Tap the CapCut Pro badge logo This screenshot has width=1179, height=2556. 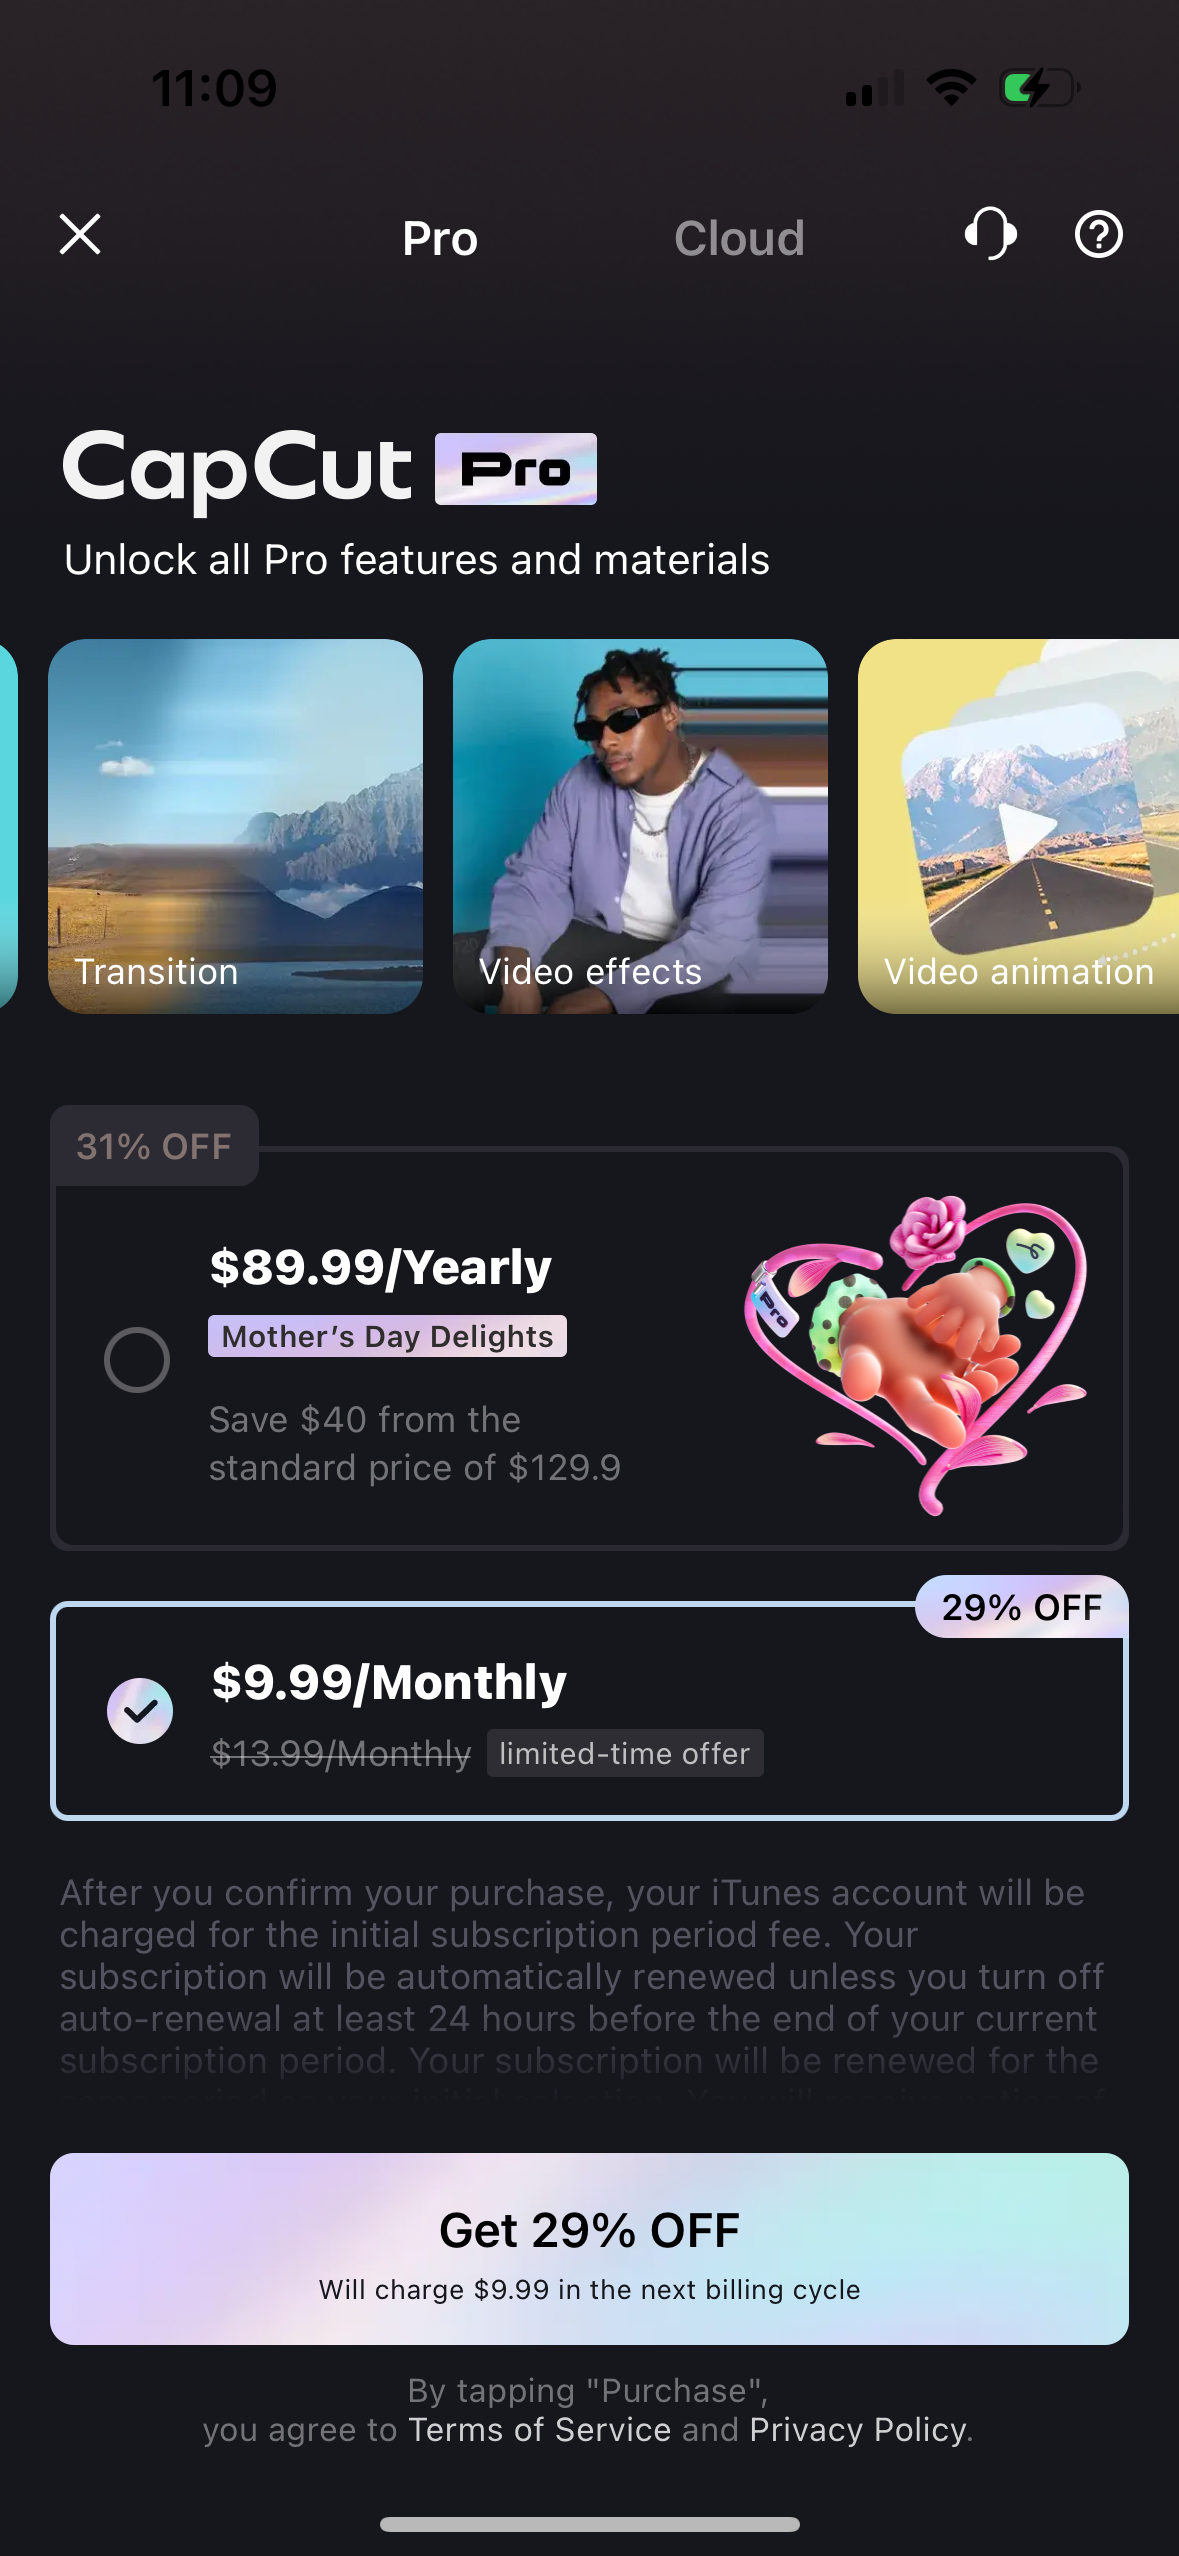[516, 469]
